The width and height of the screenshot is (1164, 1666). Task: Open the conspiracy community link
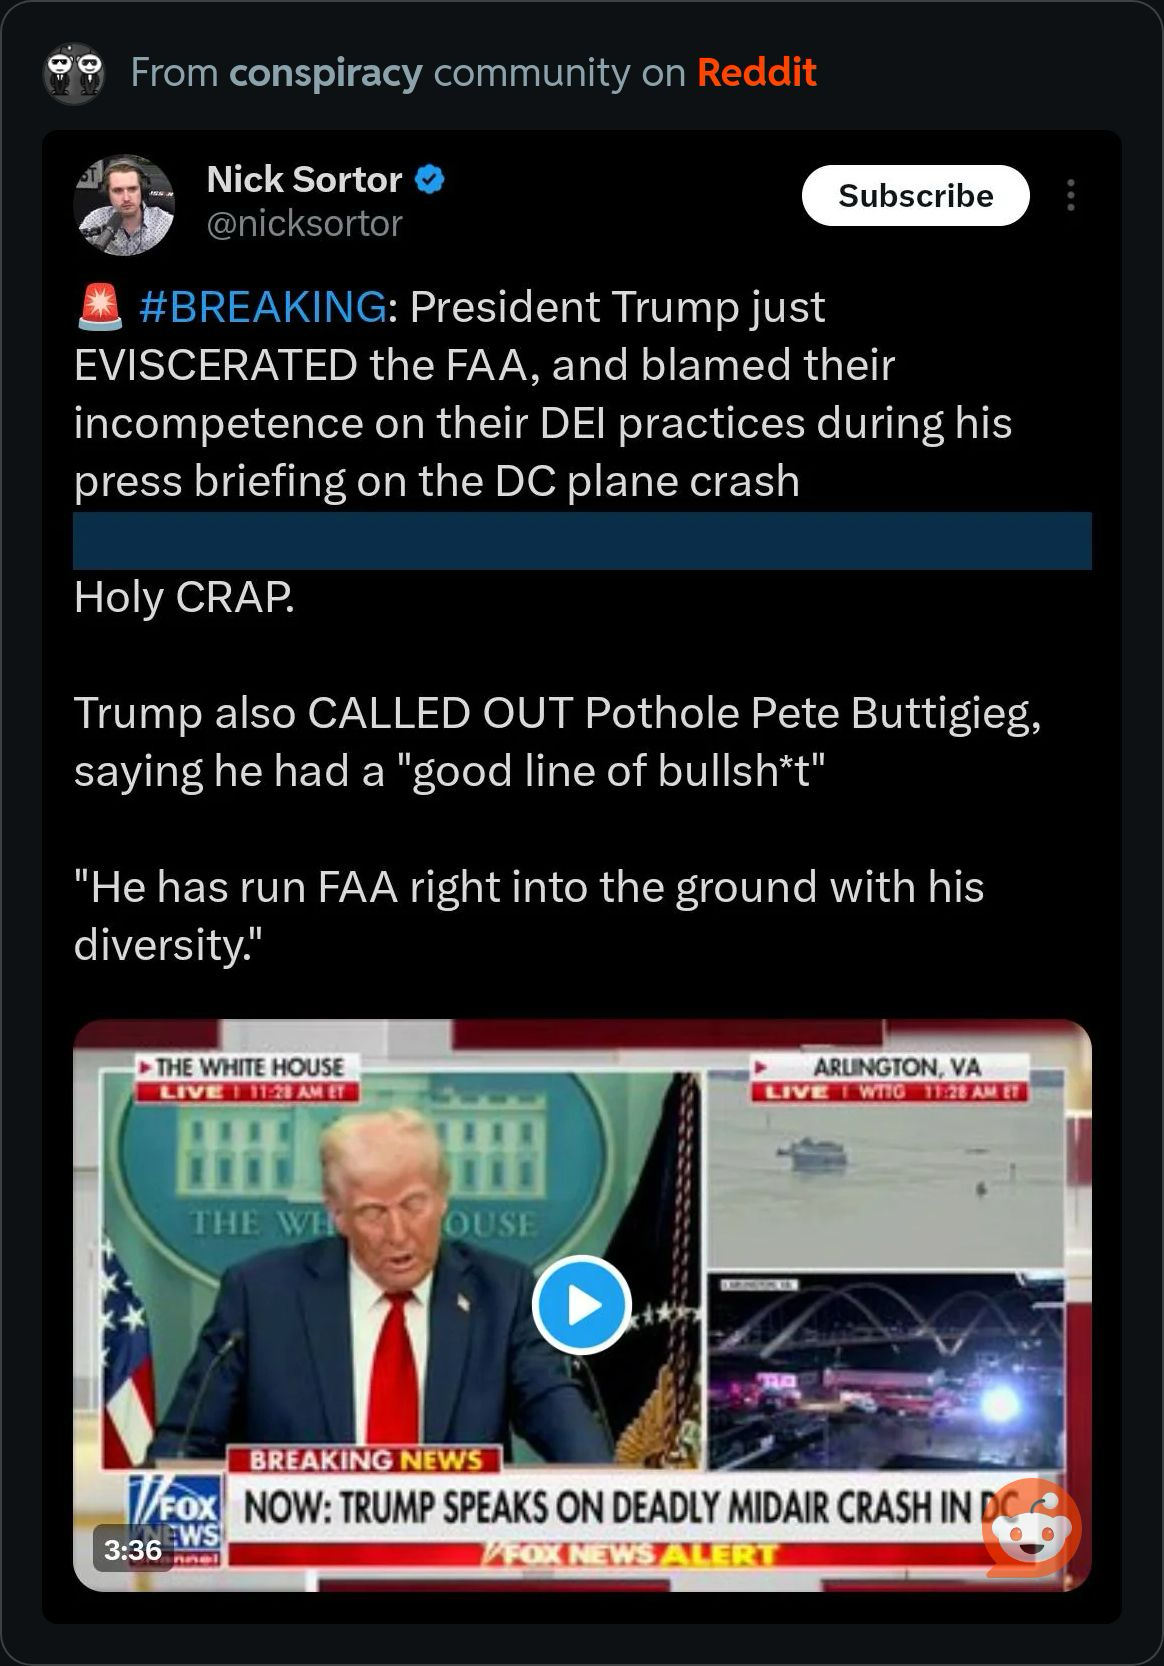325,73
